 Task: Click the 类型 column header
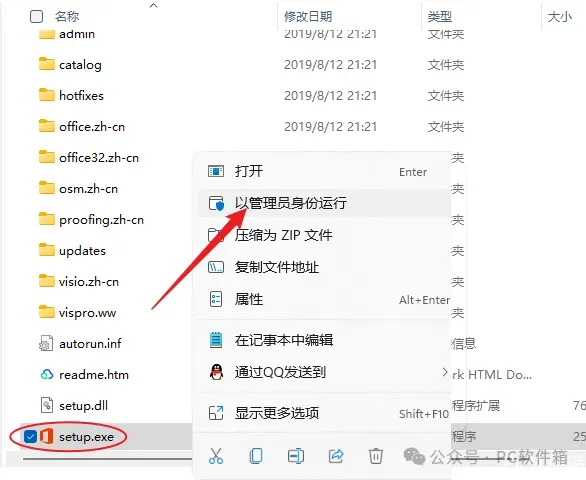[x=440, y=16]
